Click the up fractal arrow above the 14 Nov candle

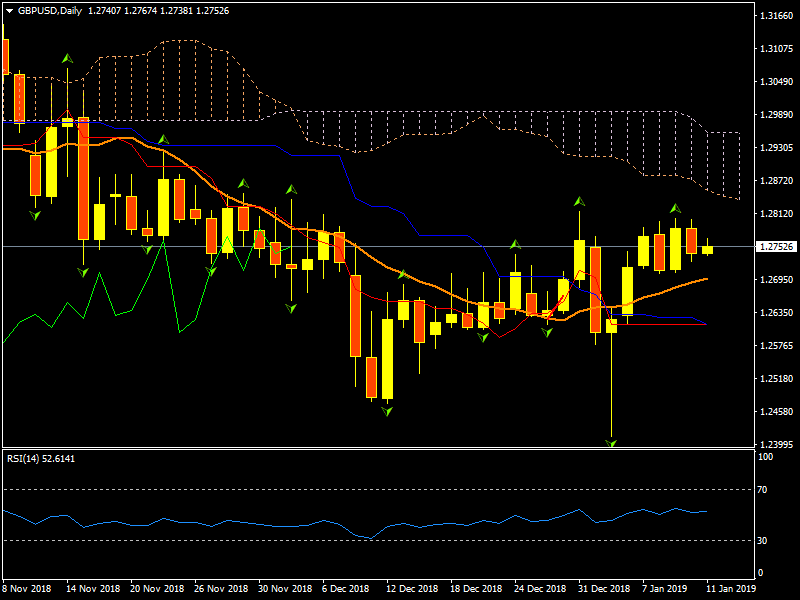68,60
